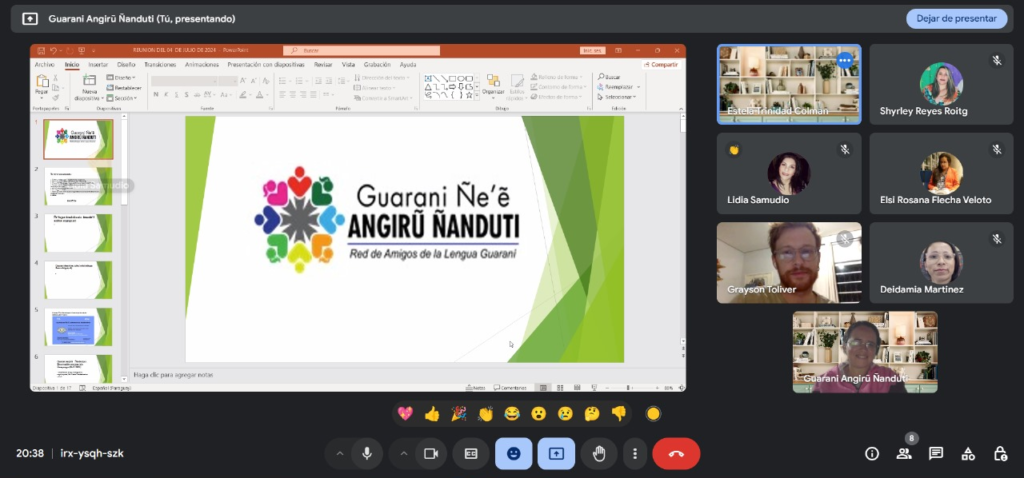Open Seleccionar dropdown
The image size is (1024, 478).
(618, 97)
